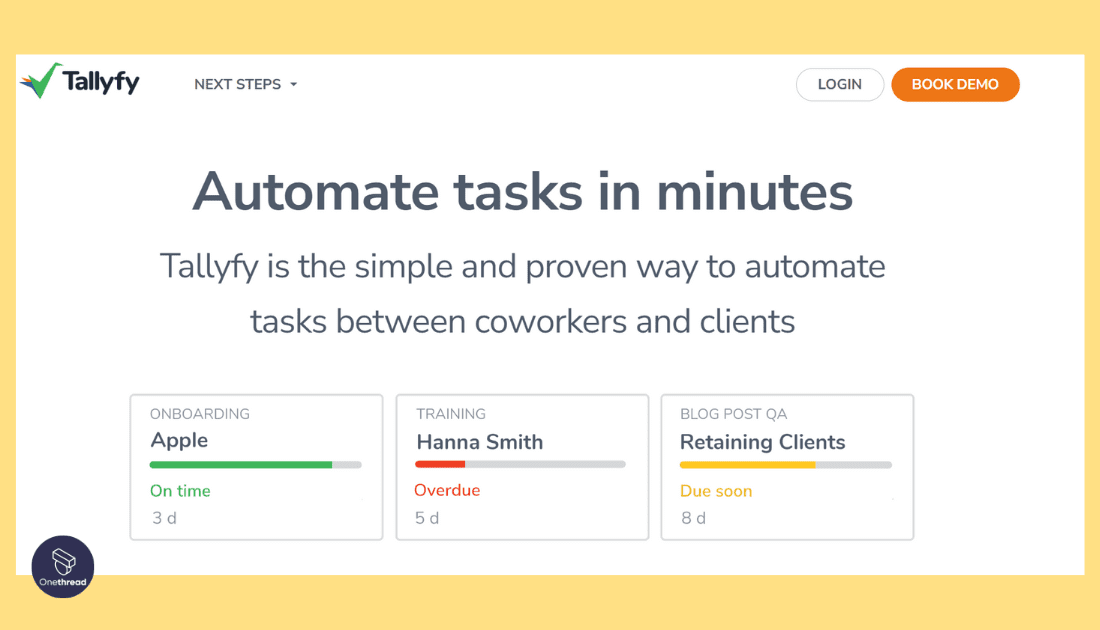Click the green progress bar under Apple
Screen dimensions: 1100x630
tap(240, 464)
